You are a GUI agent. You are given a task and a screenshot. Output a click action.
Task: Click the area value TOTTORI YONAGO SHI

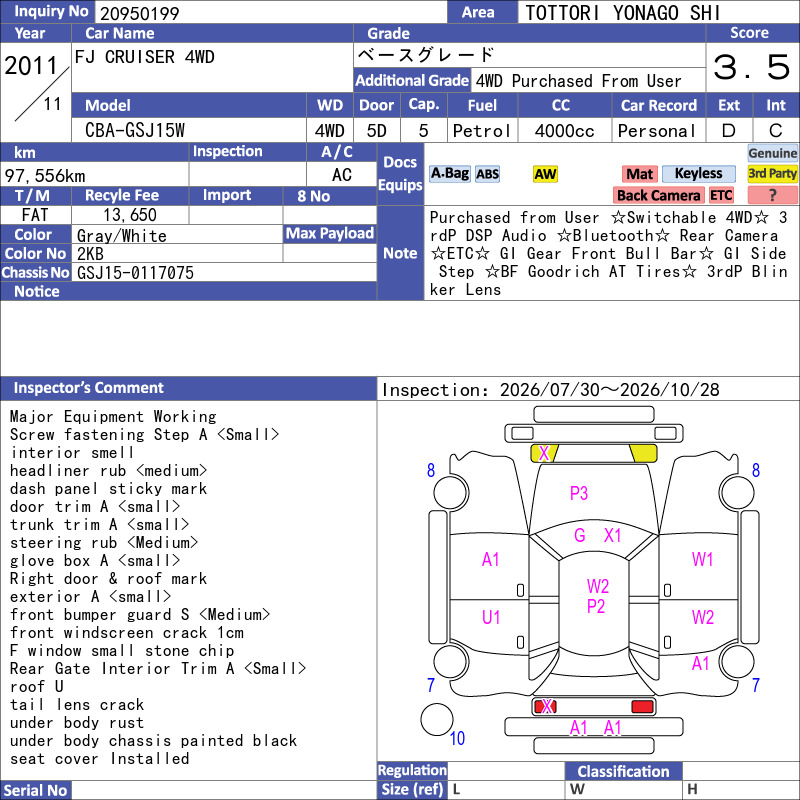click(x=622, y=13)
